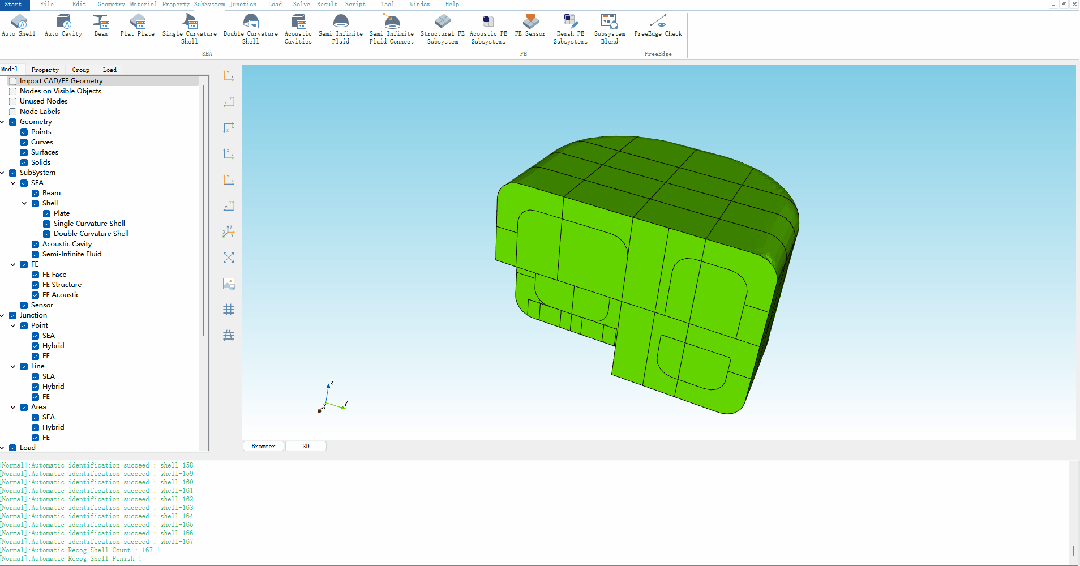Toggle the Sensor checkbox

pos(24,305)
